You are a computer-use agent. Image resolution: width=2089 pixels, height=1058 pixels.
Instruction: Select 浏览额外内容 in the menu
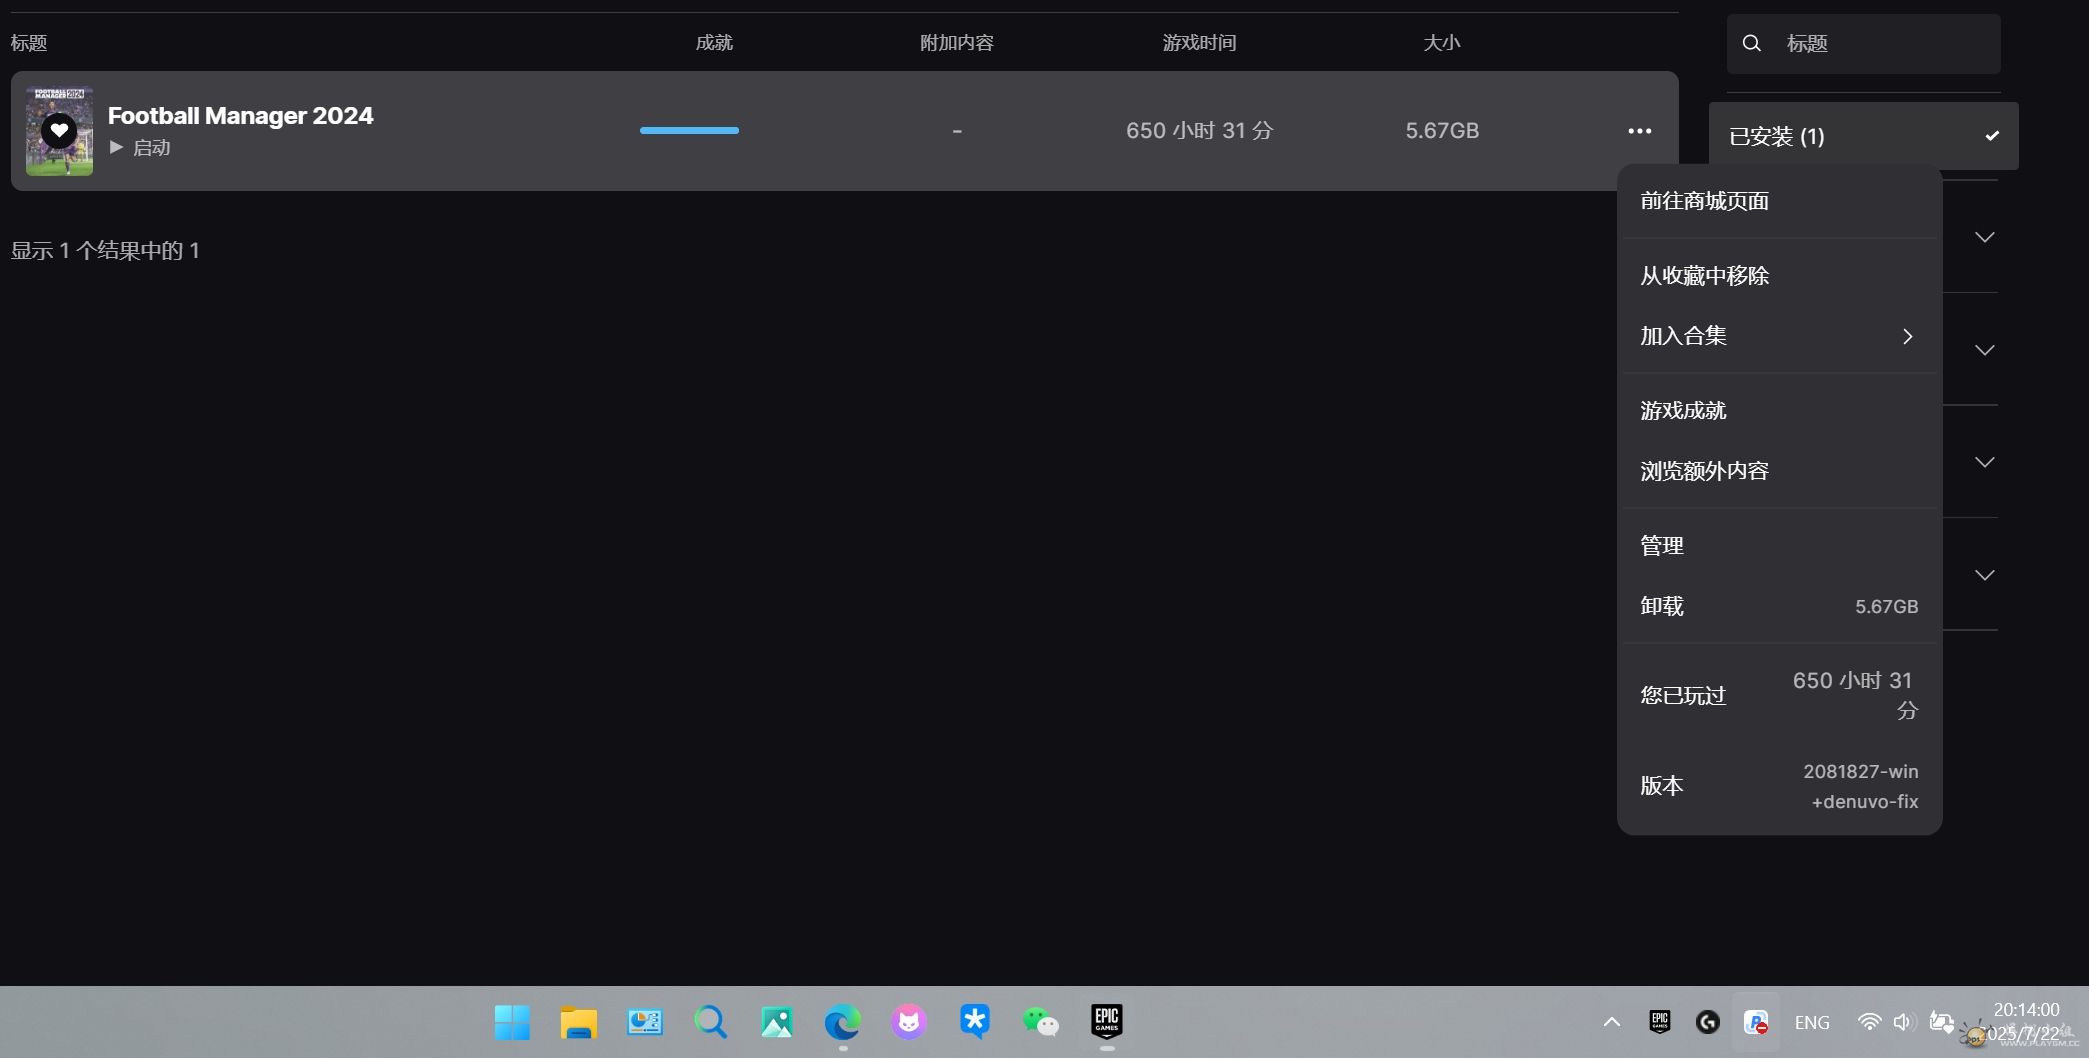1779,471
